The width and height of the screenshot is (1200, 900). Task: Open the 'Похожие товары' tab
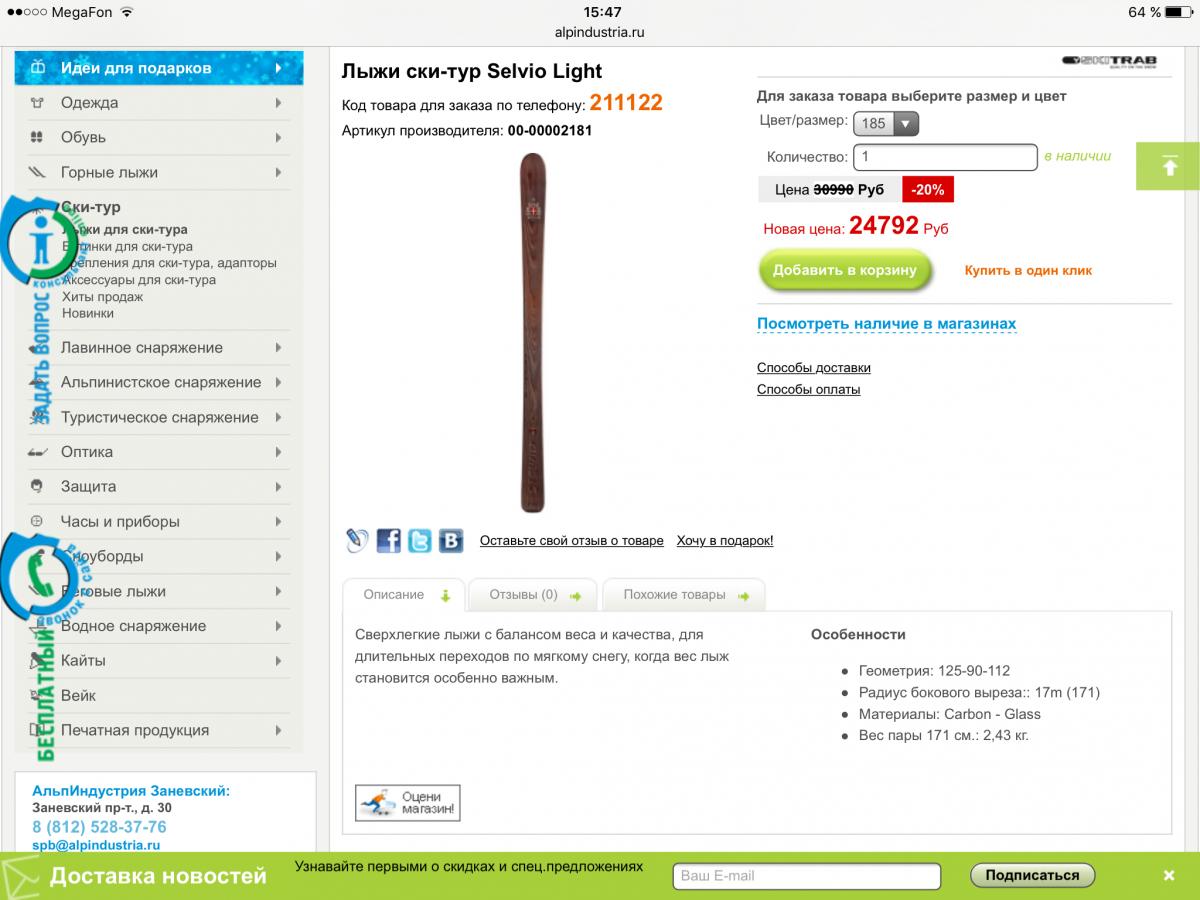point(684,595)
